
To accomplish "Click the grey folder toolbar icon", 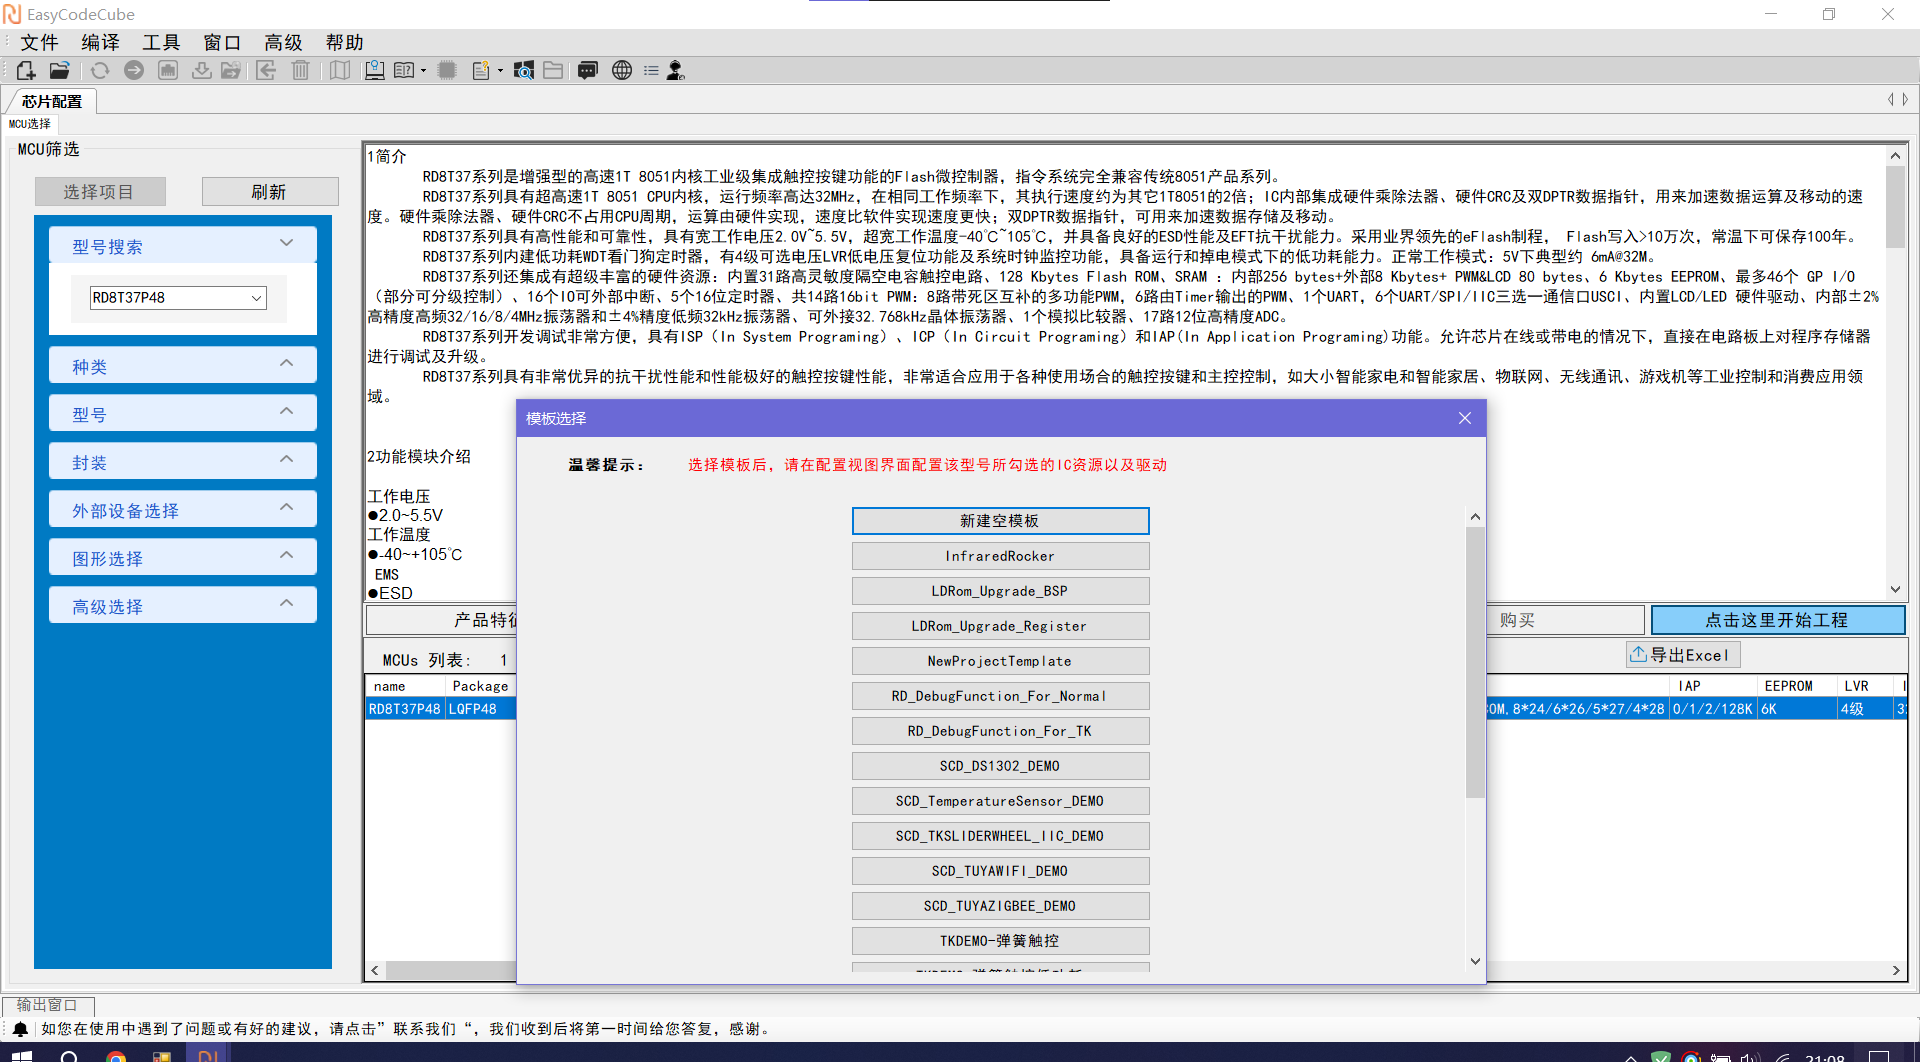I will (553, 70).
